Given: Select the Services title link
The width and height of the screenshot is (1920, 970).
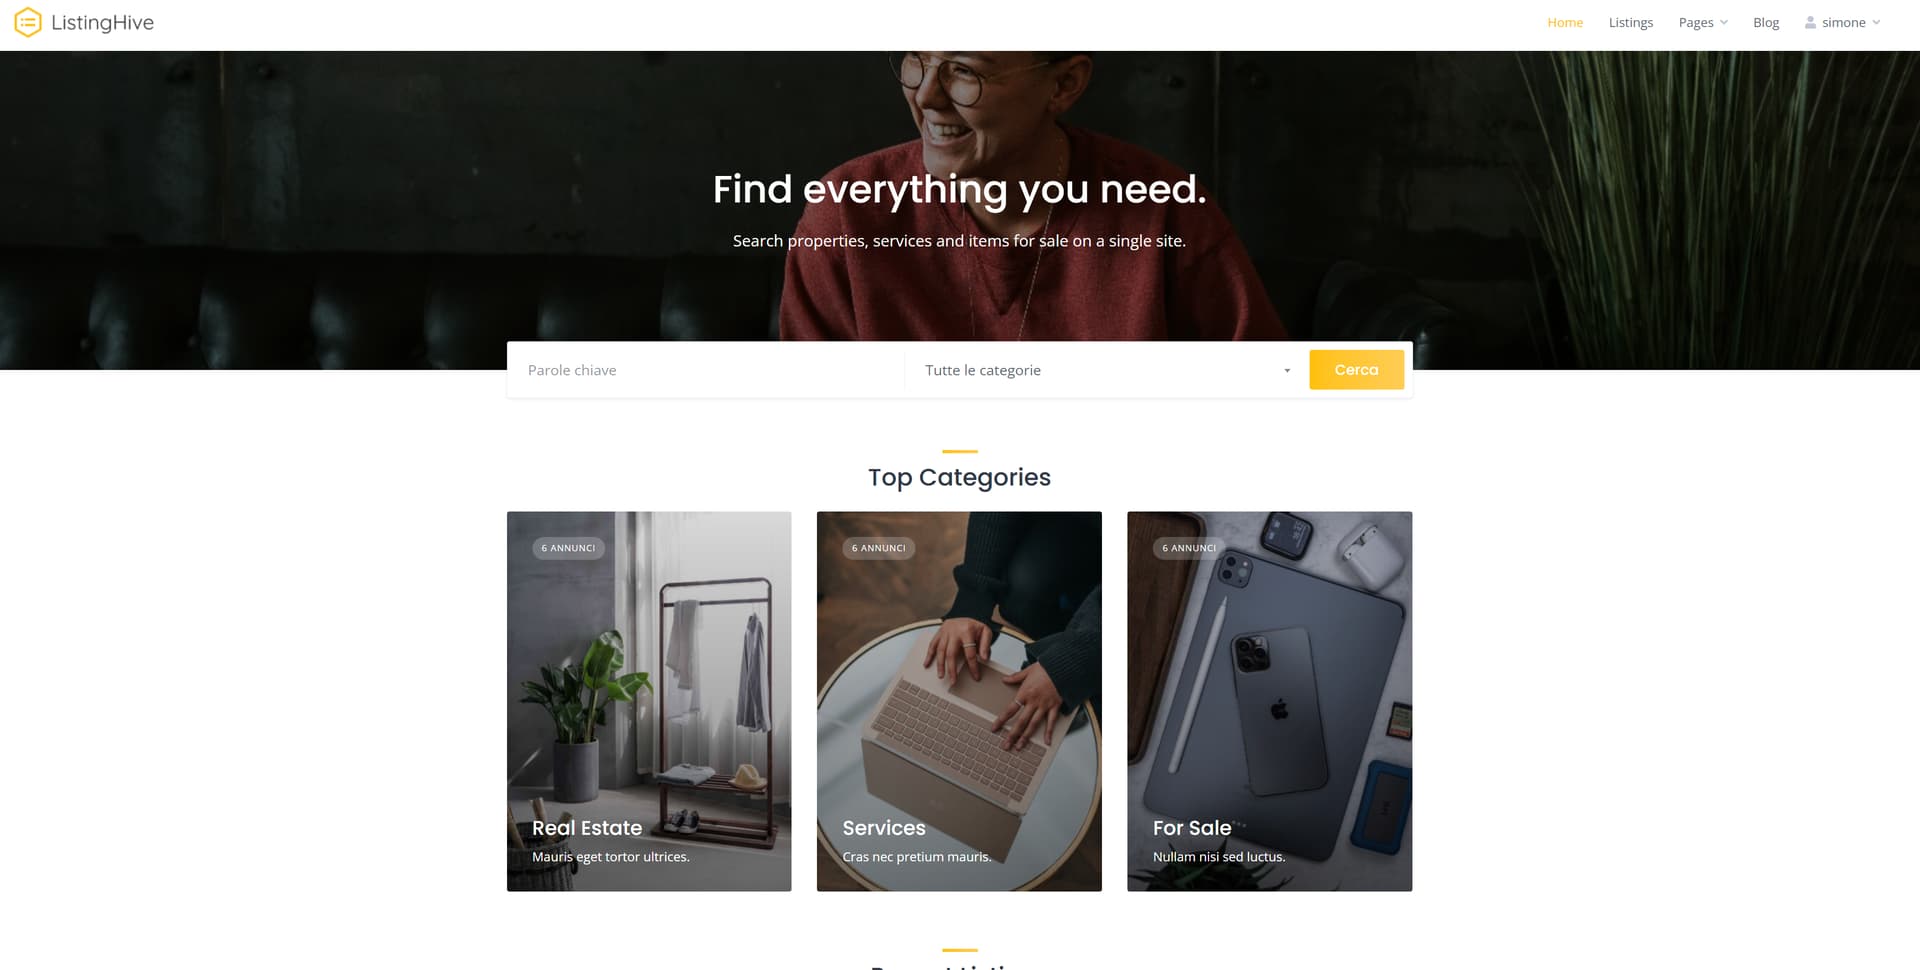Looking at the screenshot, I should (884, 828).
